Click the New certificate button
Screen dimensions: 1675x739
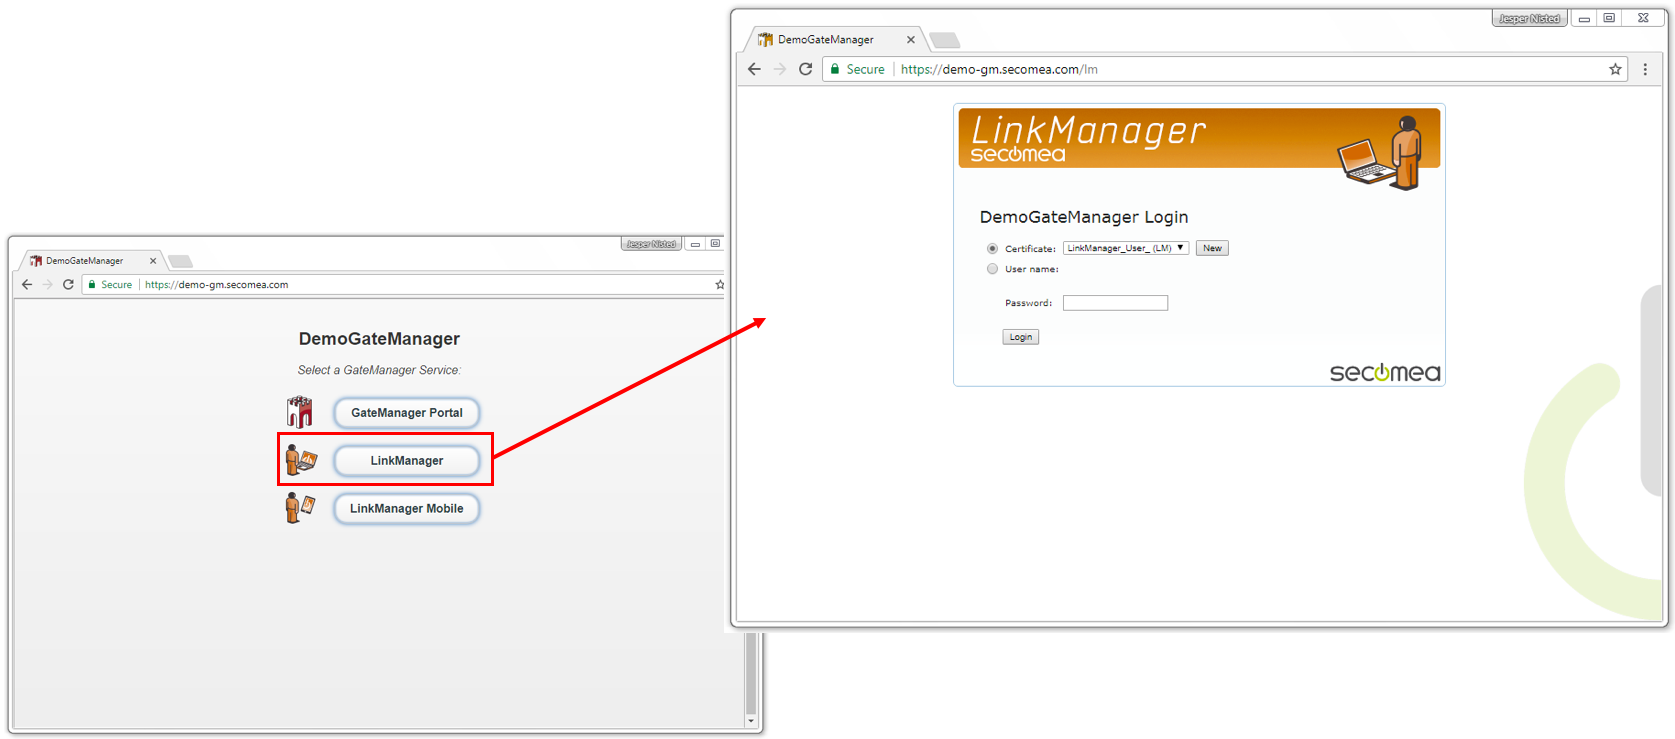click(1212, 248)
